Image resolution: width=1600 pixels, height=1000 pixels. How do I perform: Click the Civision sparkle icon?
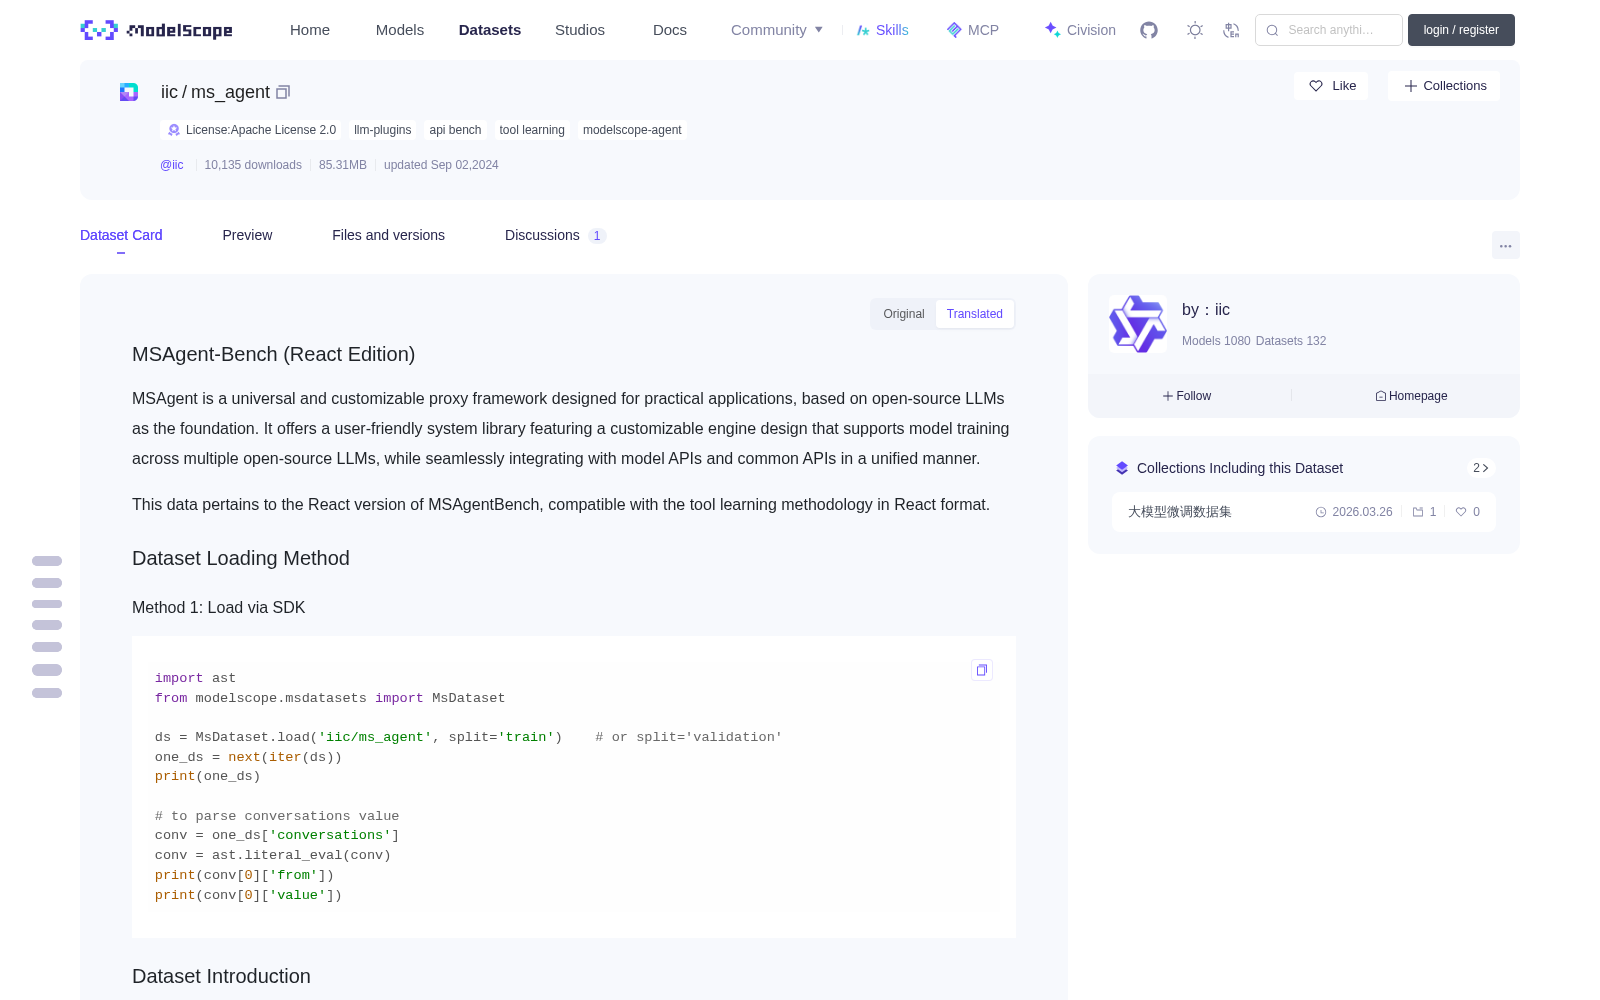click(1052, 30)
